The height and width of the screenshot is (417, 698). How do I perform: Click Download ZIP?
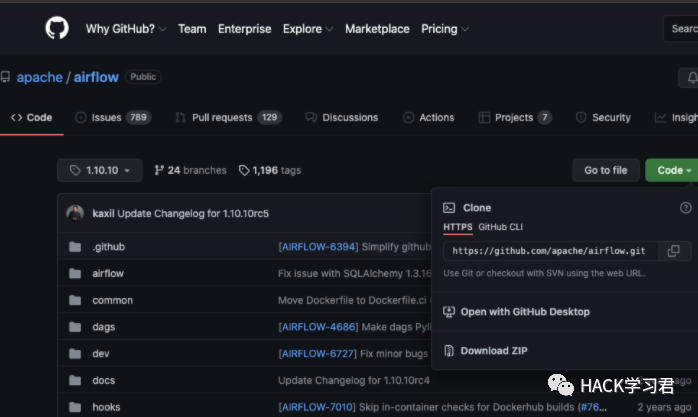coord(486,351)
